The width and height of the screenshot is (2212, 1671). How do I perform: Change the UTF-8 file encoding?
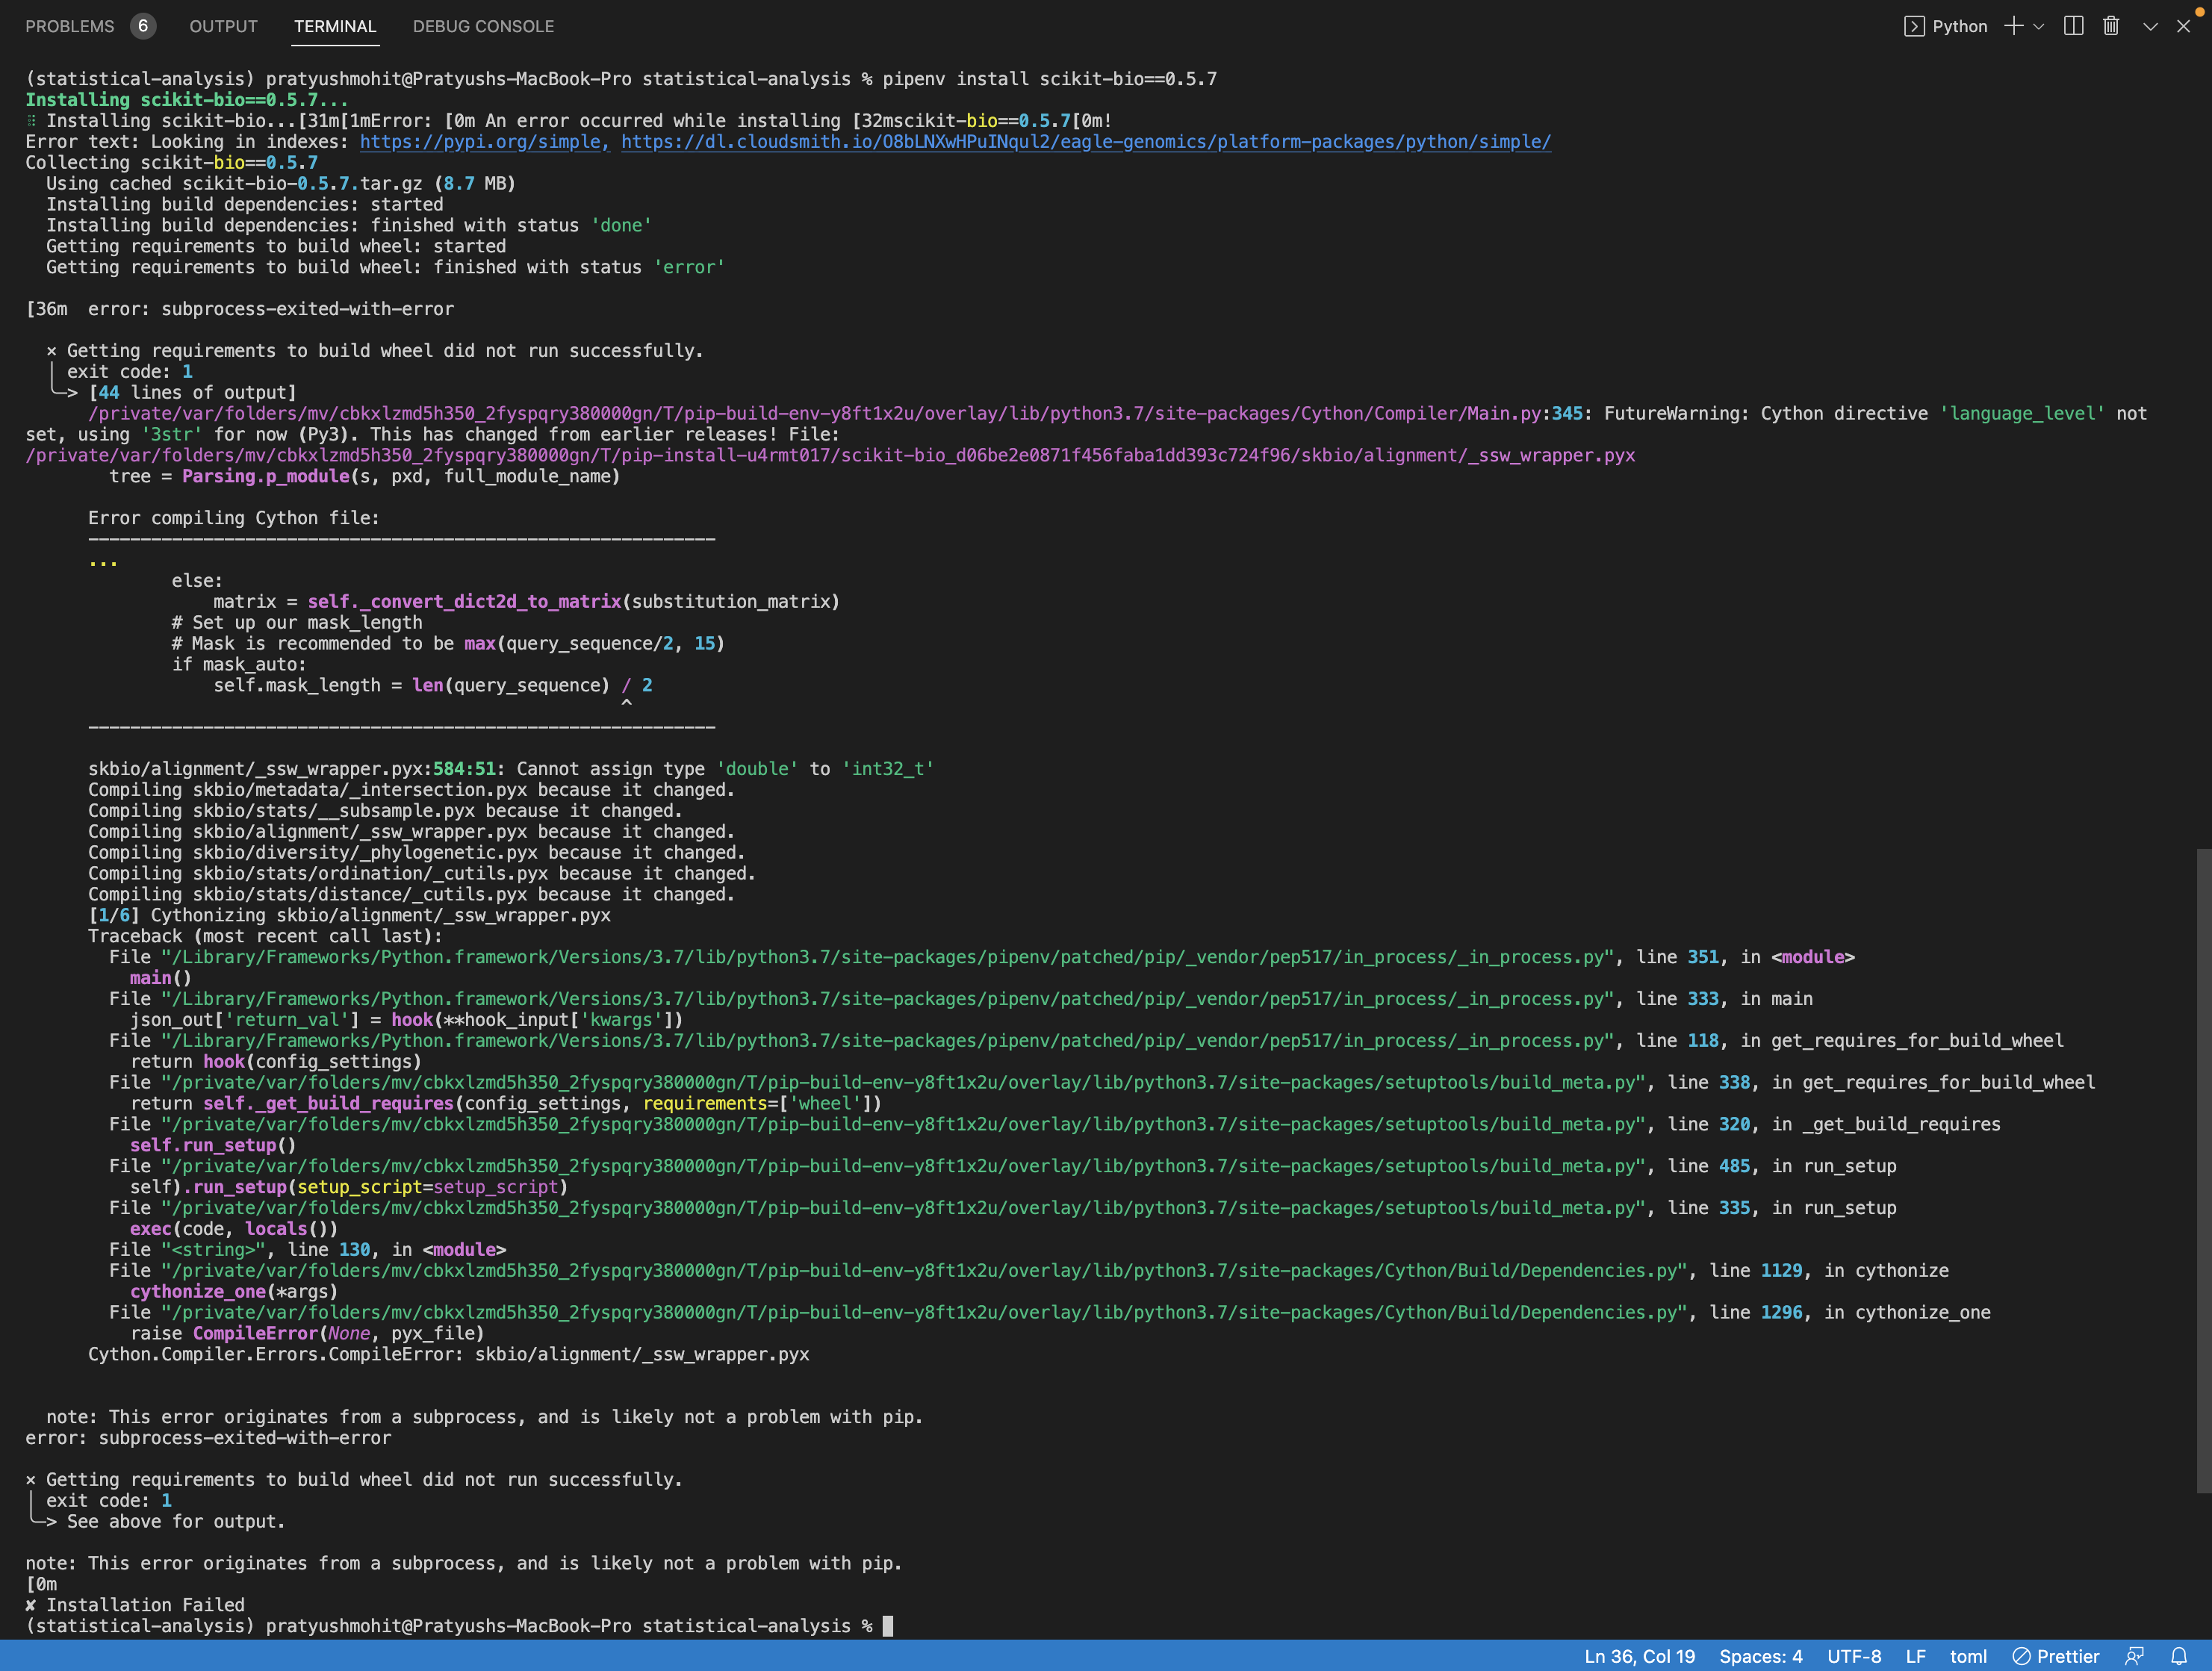tap(1855, 1656)
